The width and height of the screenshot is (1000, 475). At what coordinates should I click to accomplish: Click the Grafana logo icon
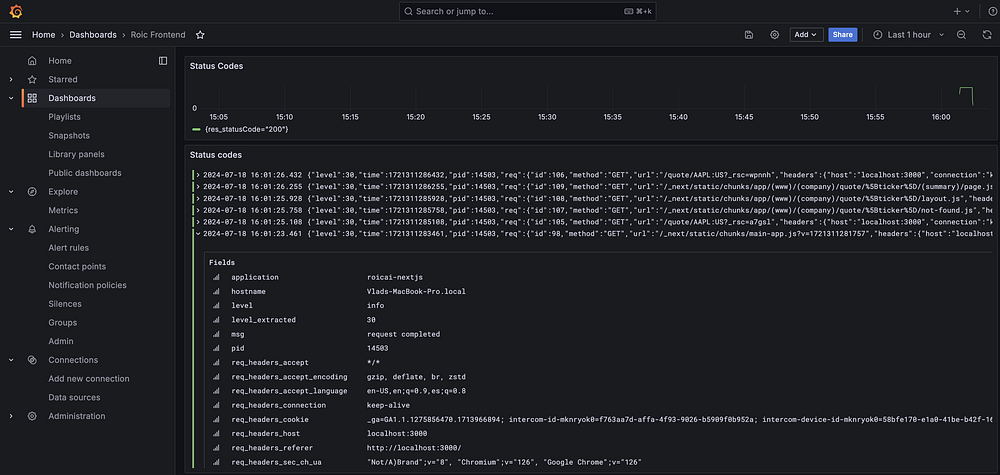click(x=14, y=11)
